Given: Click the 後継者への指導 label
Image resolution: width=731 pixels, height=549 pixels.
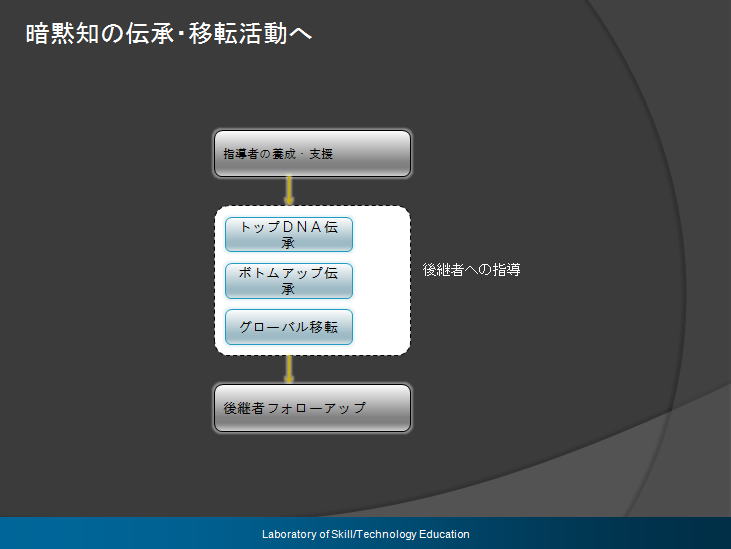Looking at the screenshot, I should 471,269.
